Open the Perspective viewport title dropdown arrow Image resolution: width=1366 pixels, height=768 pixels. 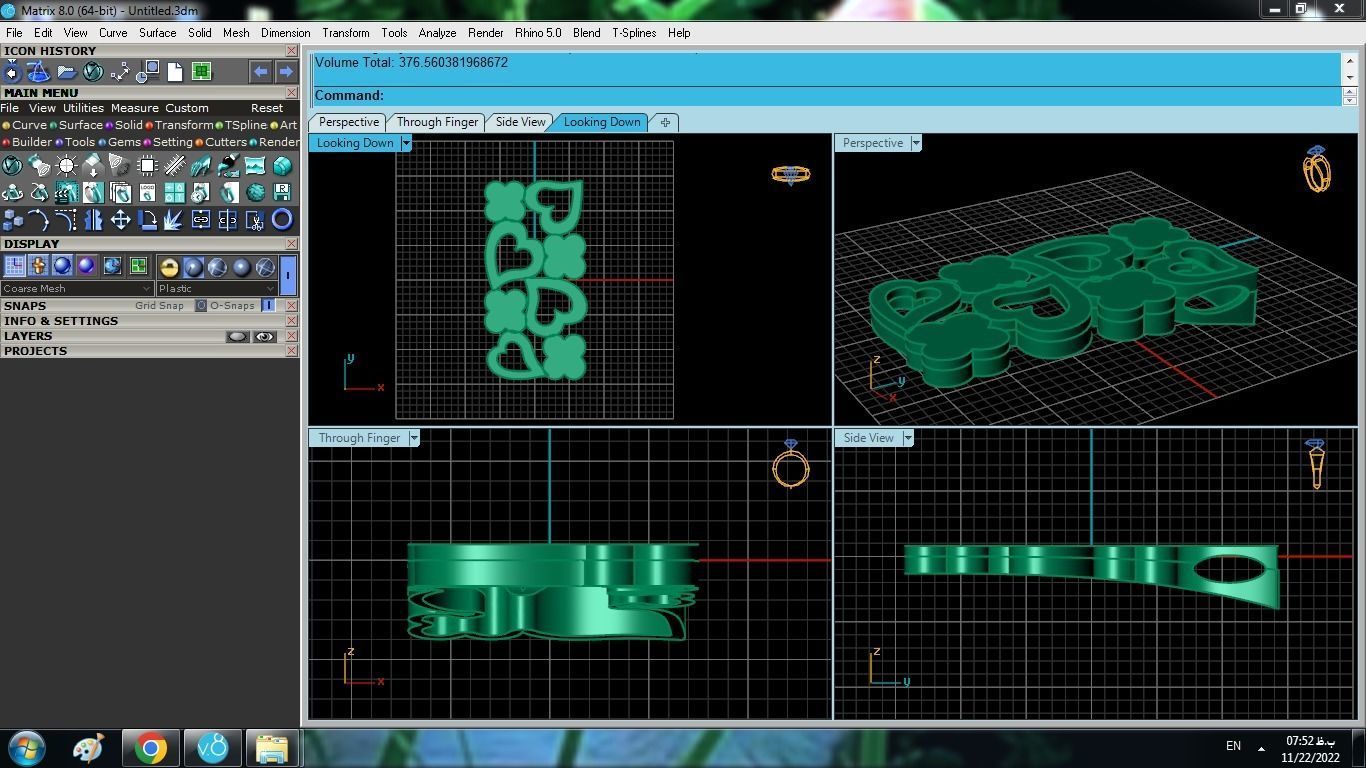coord(915,143)
